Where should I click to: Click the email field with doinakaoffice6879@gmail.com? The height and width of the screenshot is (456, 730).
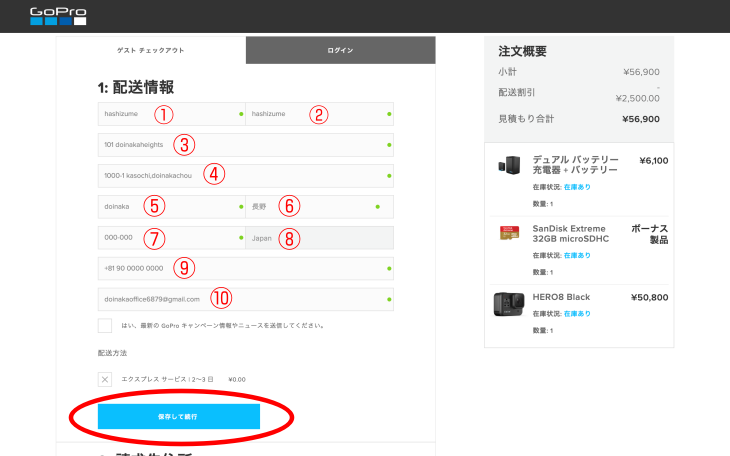point(246,299)
